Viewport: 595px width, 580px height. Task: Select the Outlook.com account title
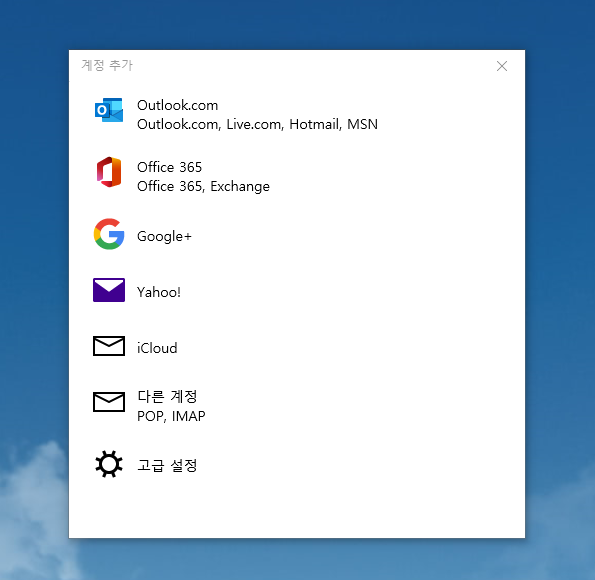click(178, 105)
